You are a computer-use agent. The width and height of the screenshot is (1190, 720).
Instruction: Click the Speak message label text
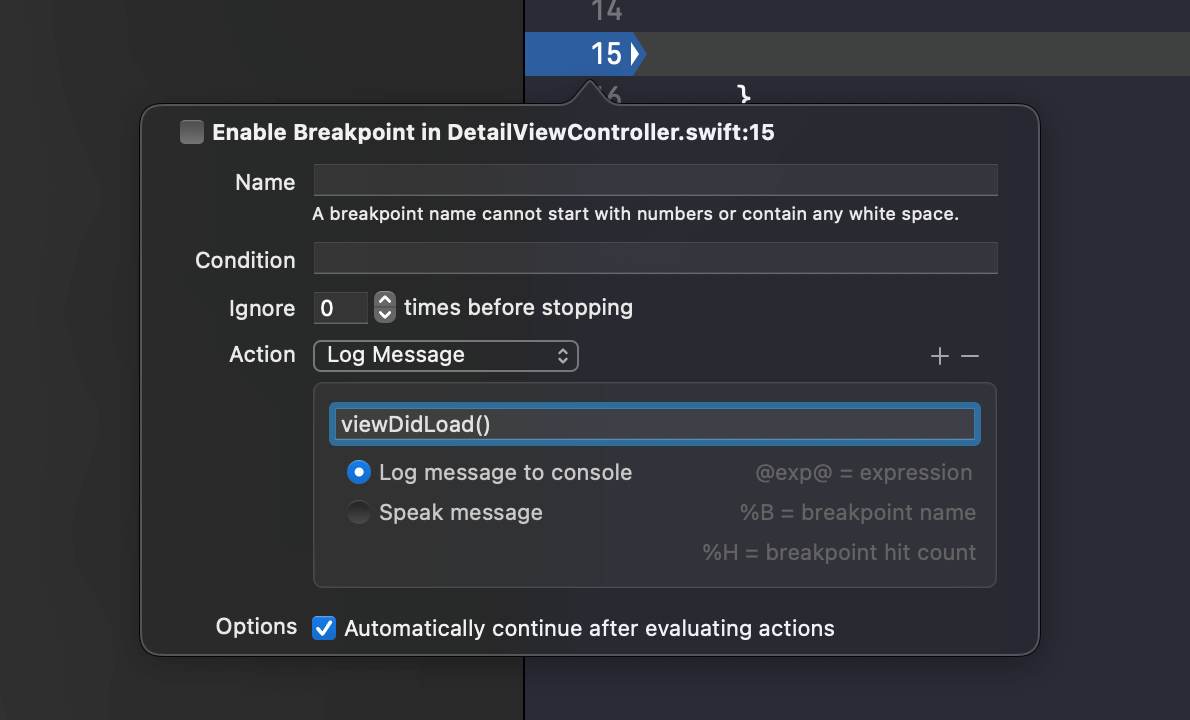point(461,513)
